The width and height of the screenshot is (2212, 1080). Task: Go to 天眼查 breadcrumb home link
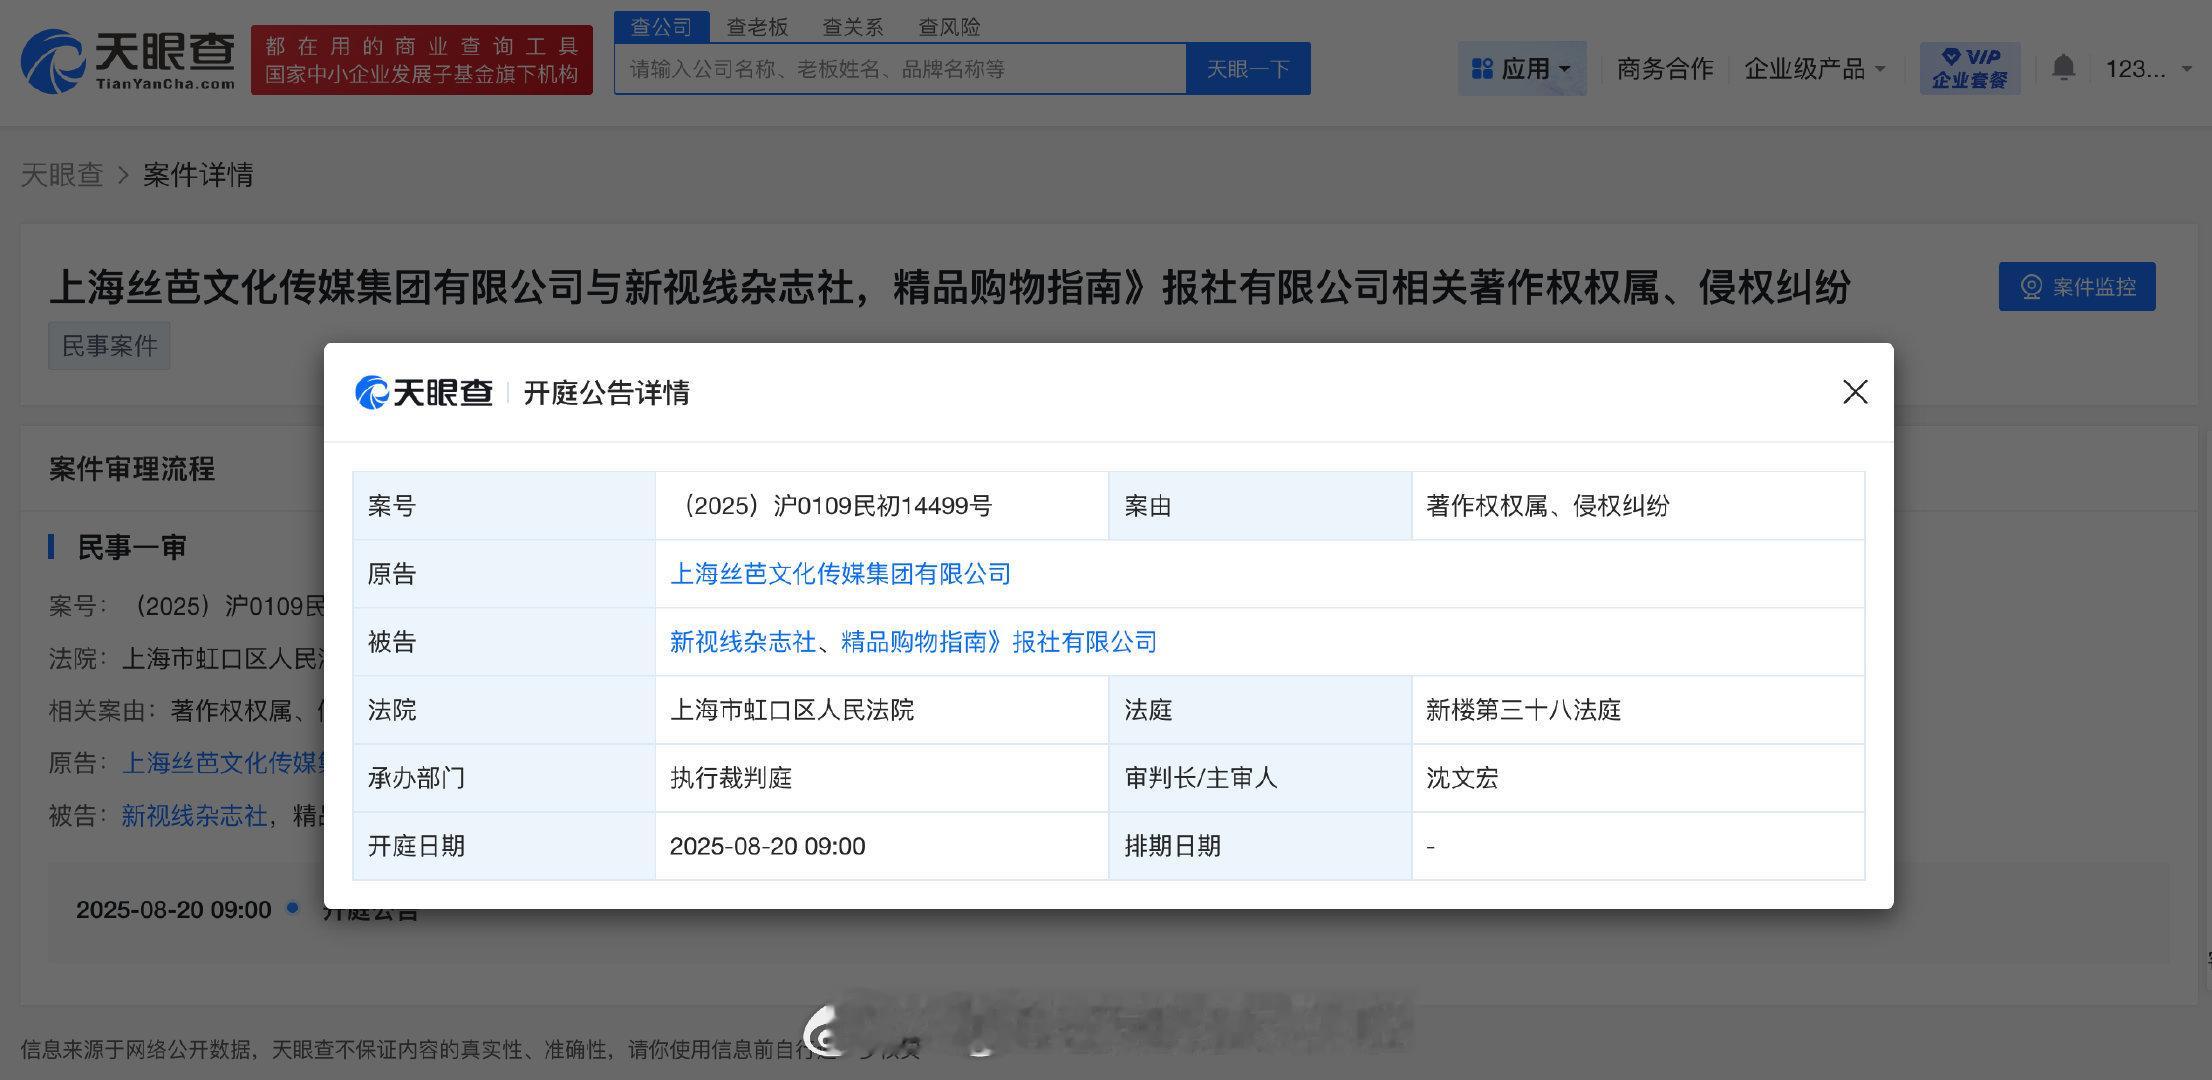pyautogui.click(x=62, y=175)
